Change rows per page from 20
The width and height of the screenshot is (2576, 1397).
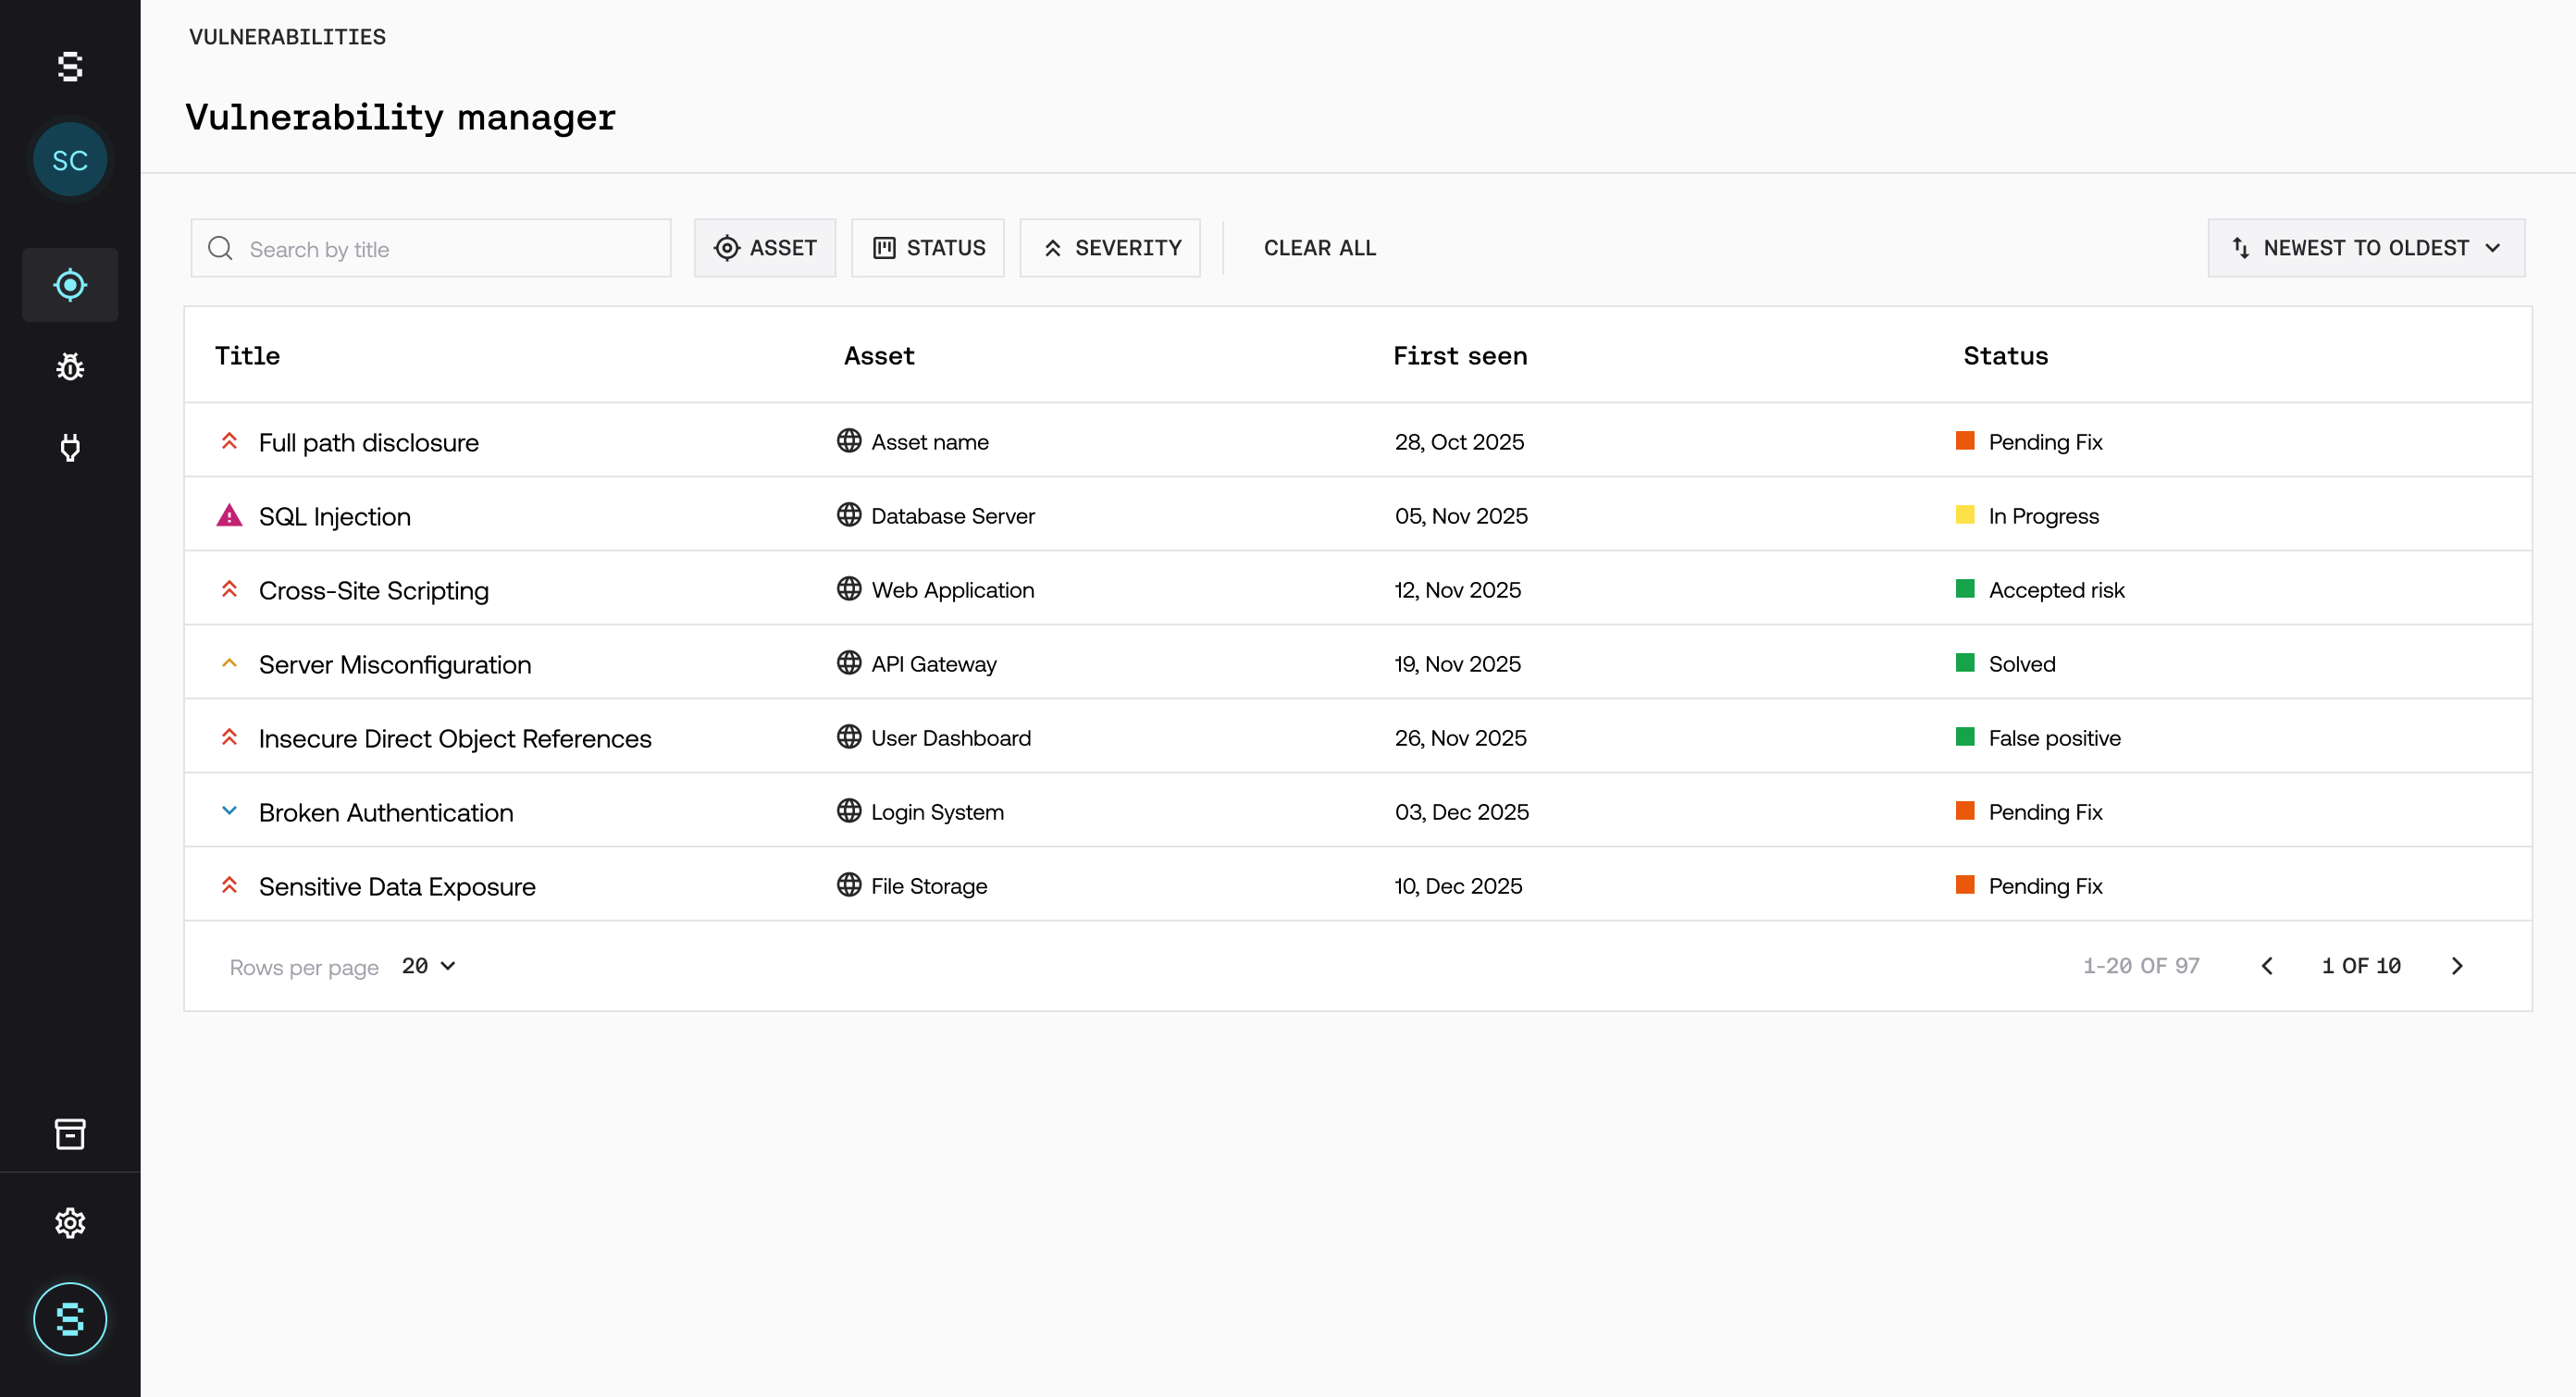pyautogui.click(x=428, y=965)
